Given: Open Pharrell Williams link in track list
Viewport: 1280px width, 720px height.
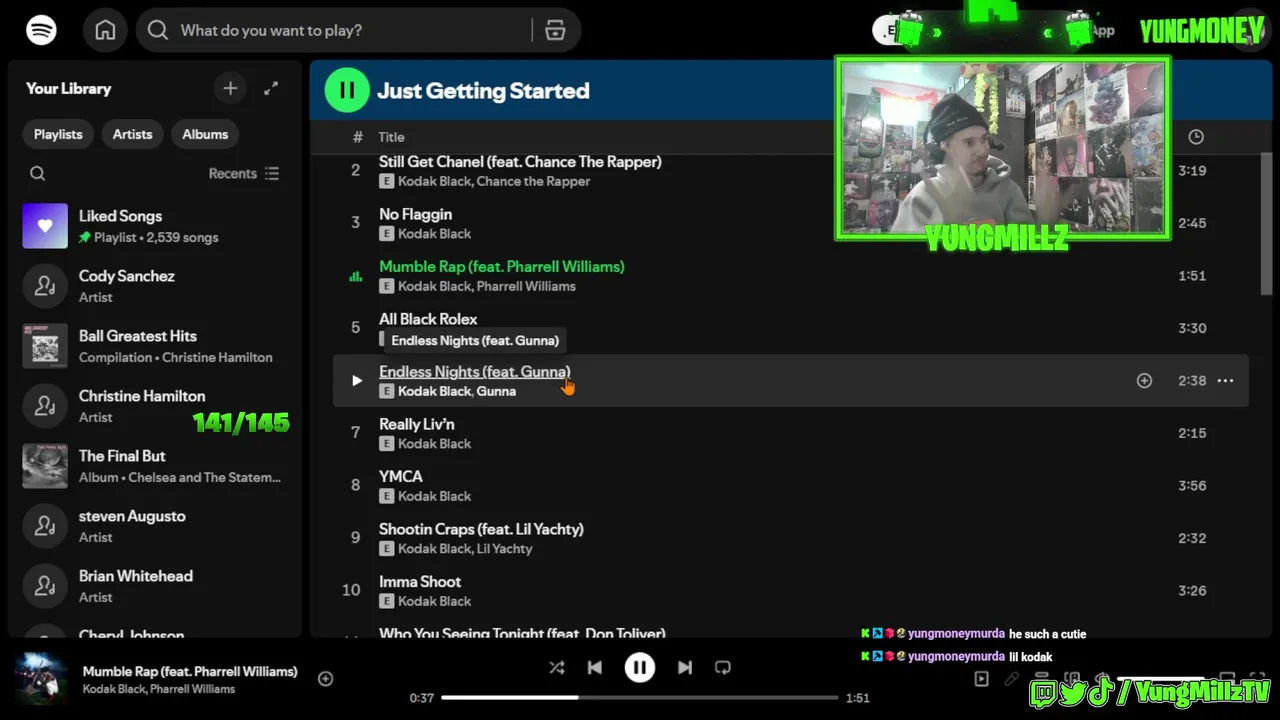Looking at the screenshot, I should (x=526, y=286).
